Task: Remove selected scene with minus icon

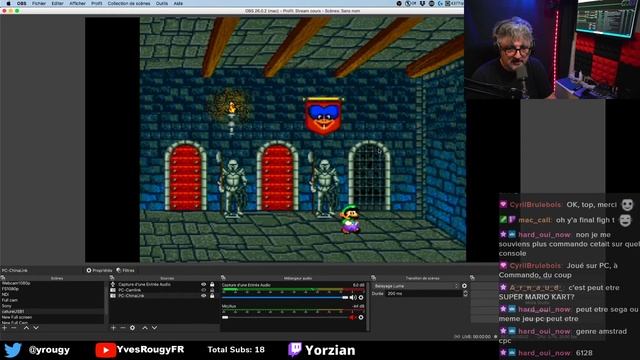Action: [x=14, y=328]
